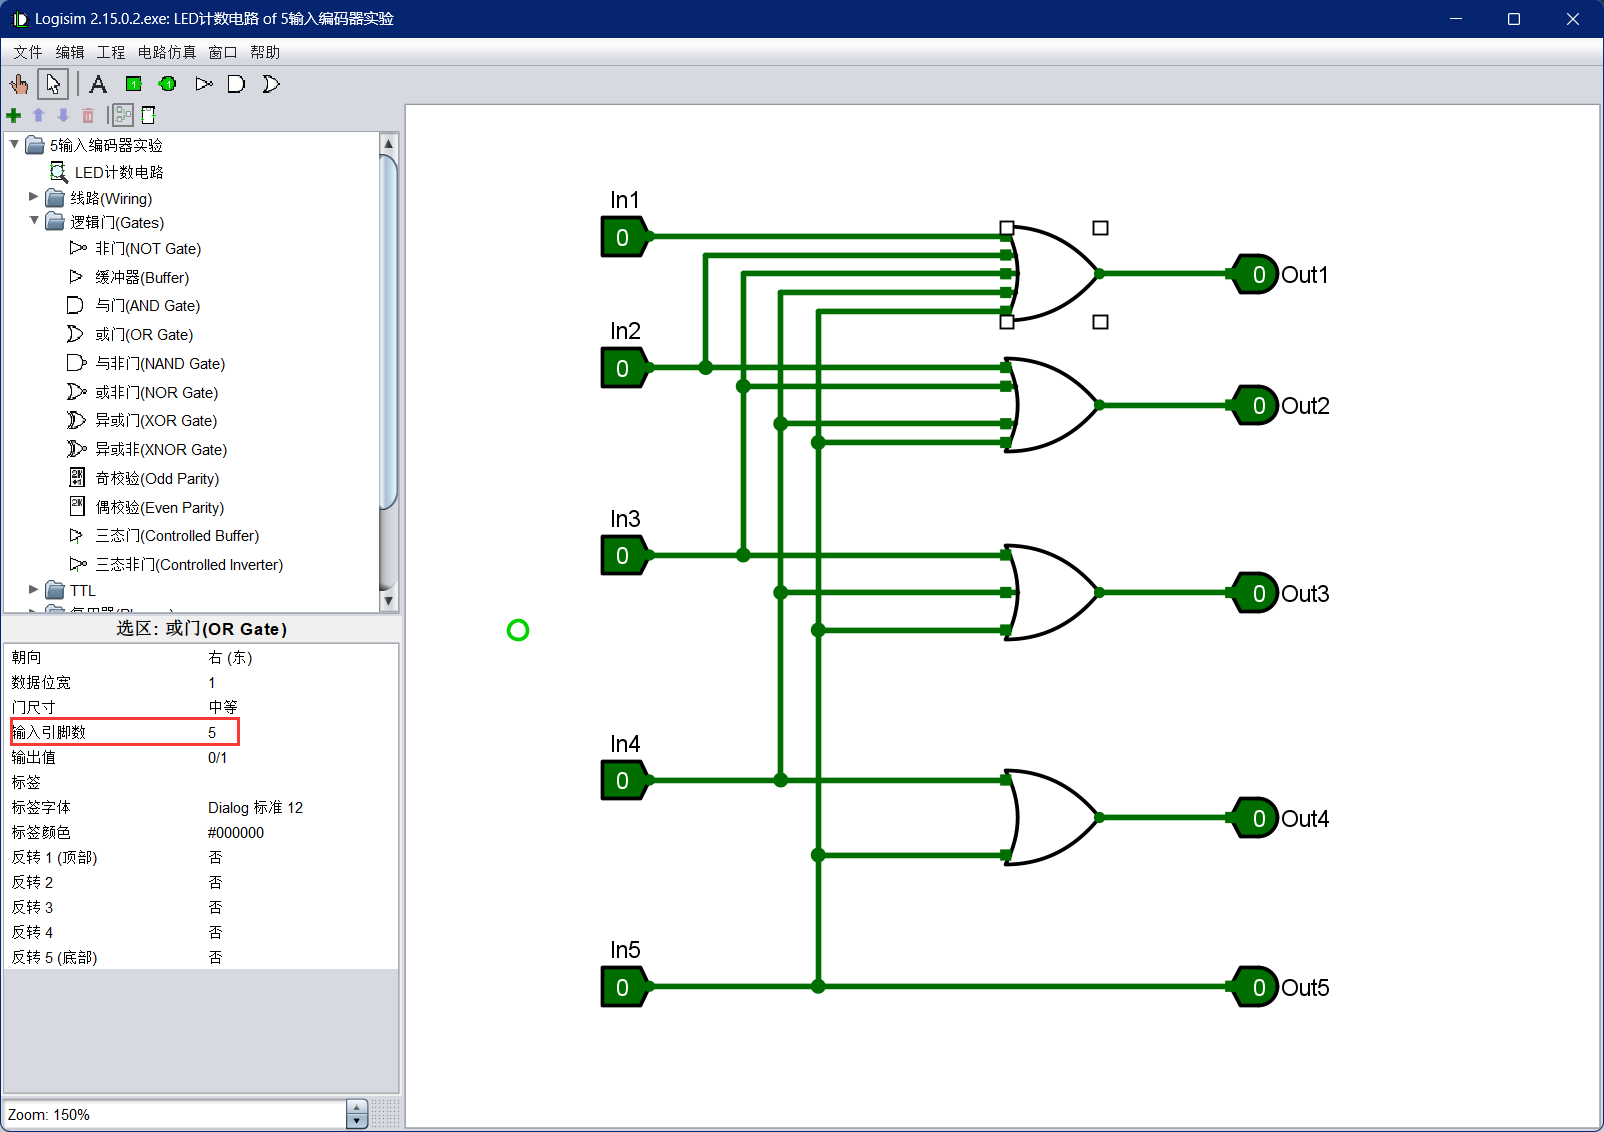Viewport: 1604px width, 1132px height.
Task: Pick the OR gate toolbar icon
Action: tap(271, 84)
